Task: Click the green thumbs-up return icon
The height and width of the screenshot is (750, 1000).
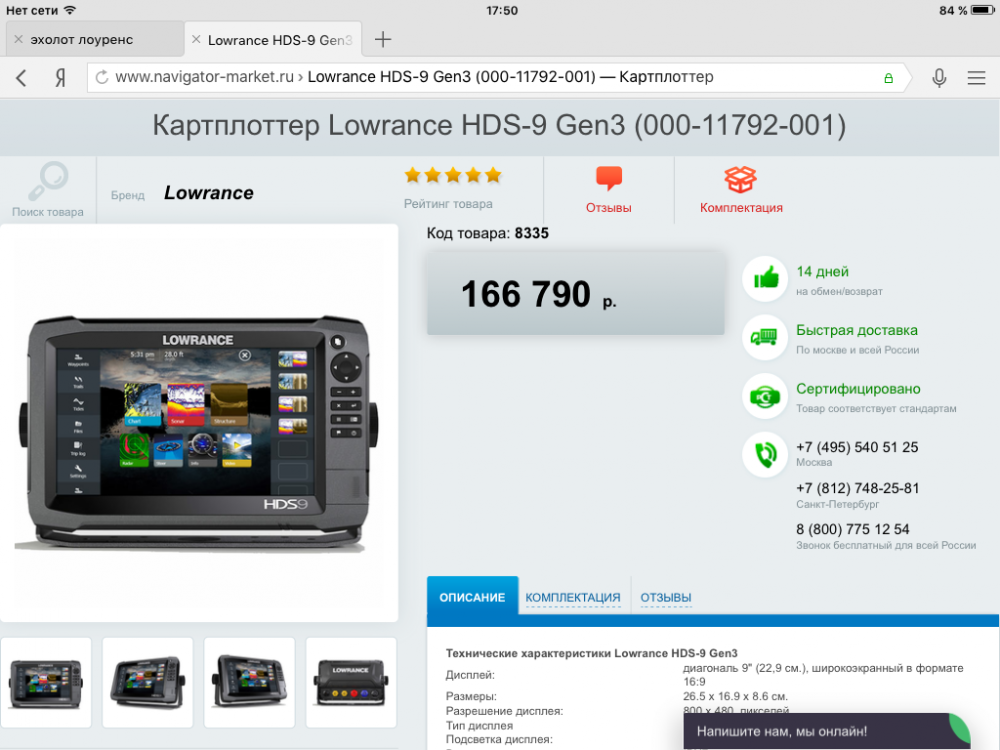Action: 765,279
